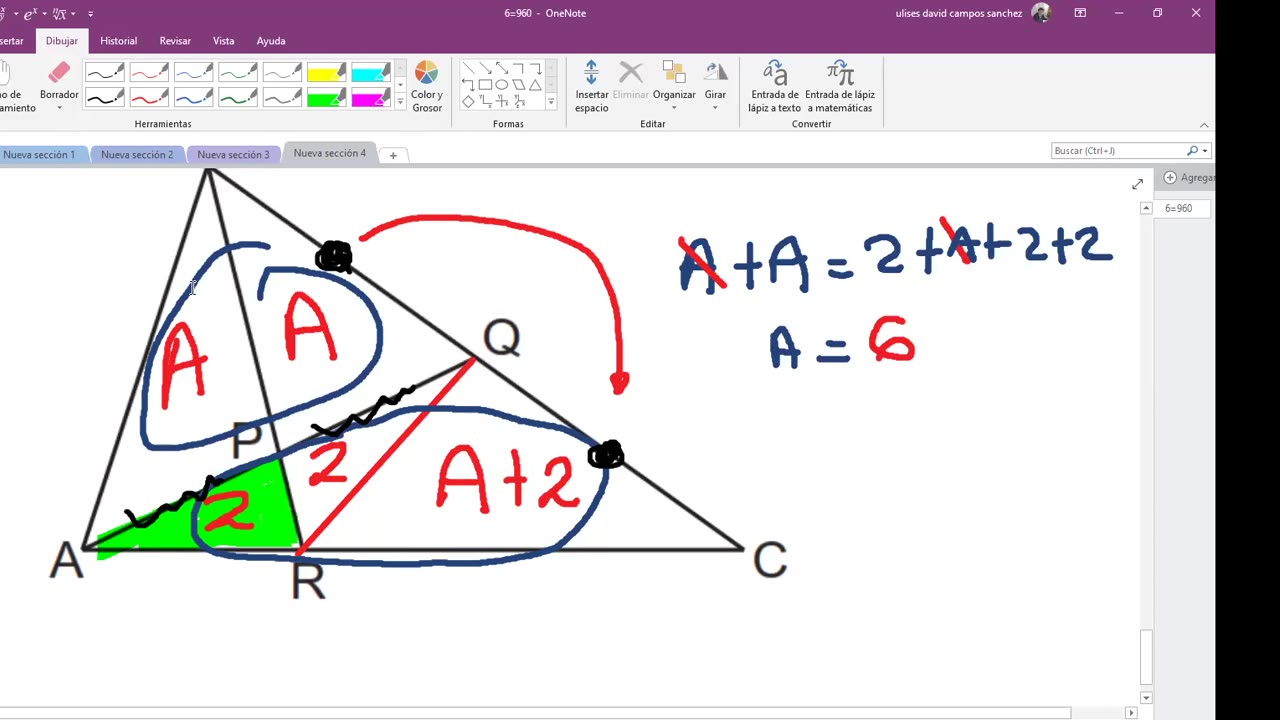1280x720 pixels.
Task: Click vertical scrollbar down arrow
Action: [1146, 698]
